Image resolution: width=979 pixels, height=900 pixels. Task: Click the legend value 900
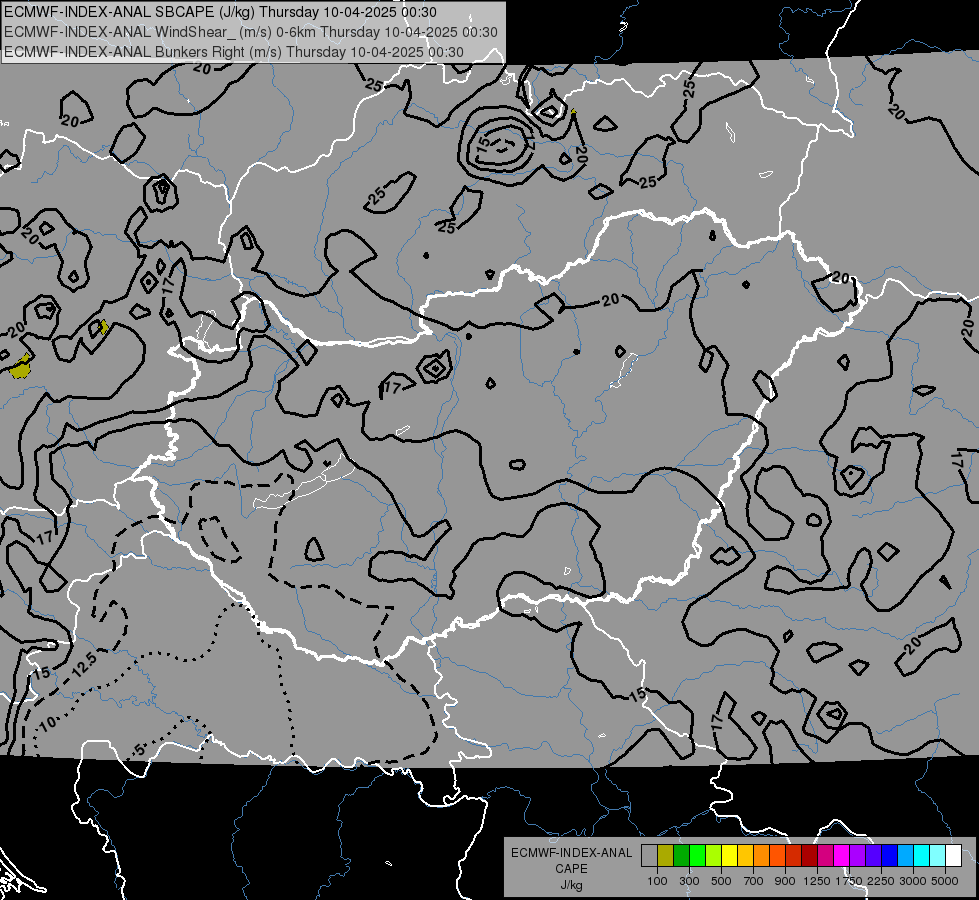point(785,881)
